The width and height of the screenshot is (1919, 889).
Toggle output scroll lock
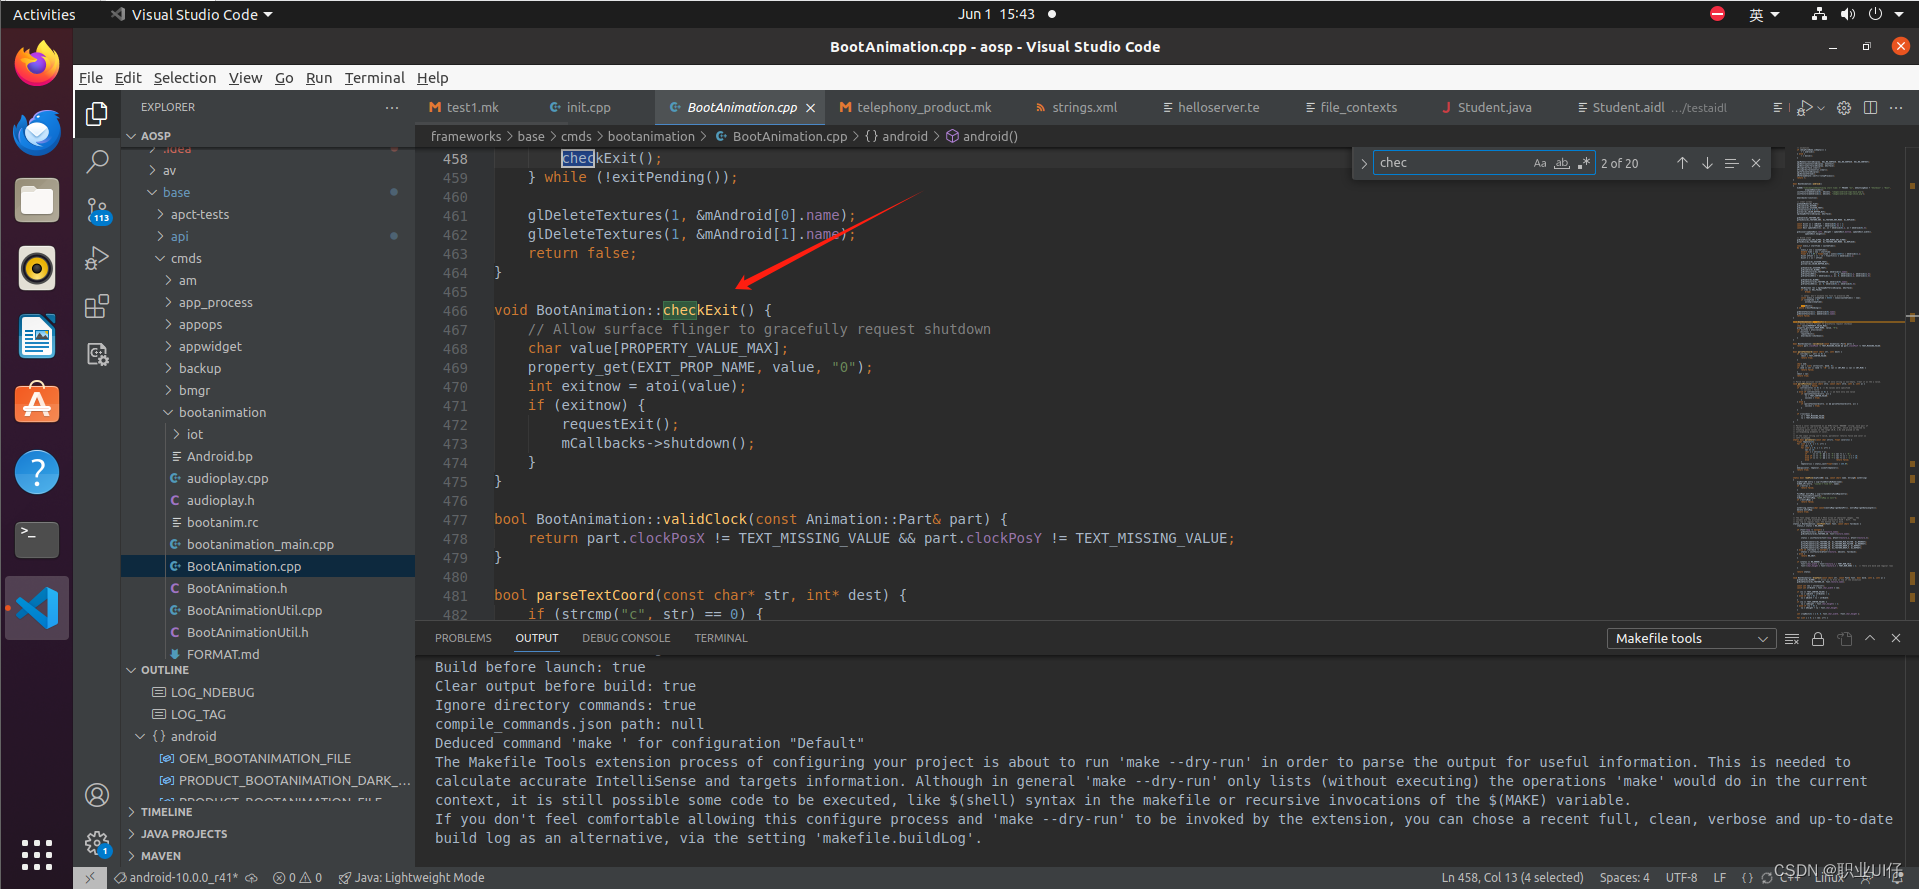pyautogui.click(x=1818, y=638)
